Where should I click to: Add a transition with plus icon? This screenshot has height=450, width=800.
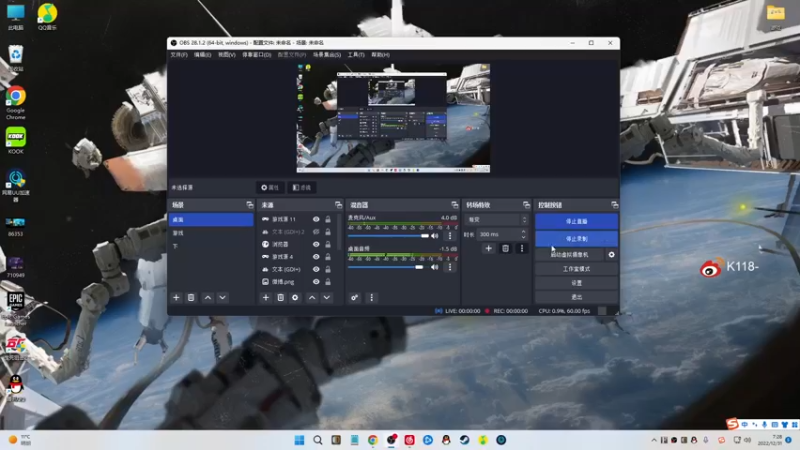[x=488, y=248]
